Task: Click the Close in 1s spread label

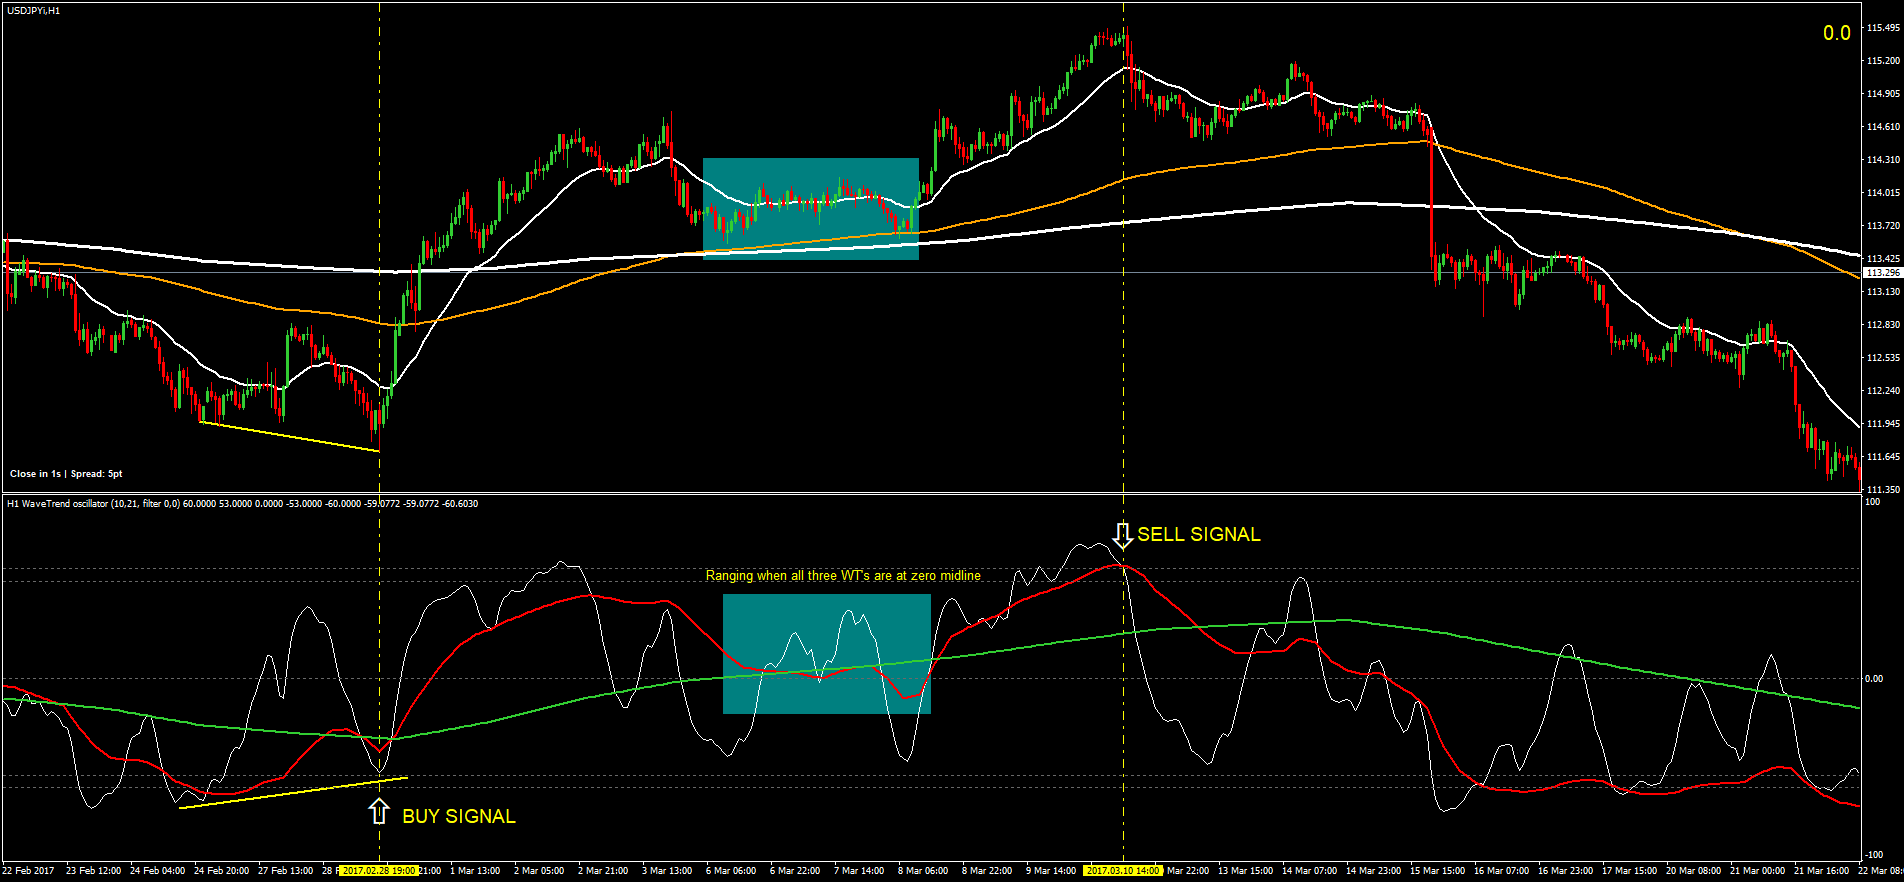Action: 66,474
